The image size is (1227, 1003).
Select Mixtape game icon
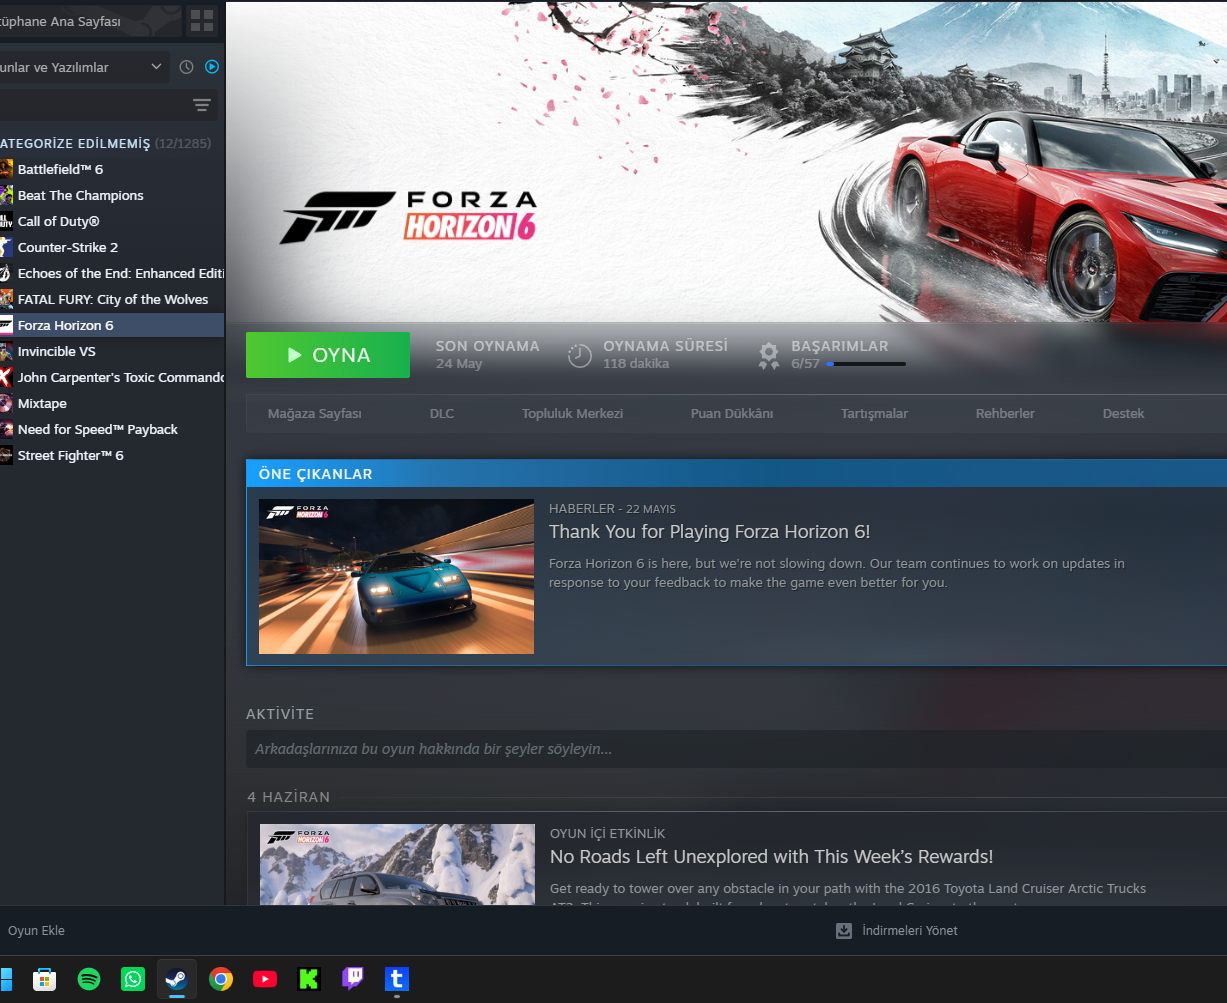(x=6, y=403)
